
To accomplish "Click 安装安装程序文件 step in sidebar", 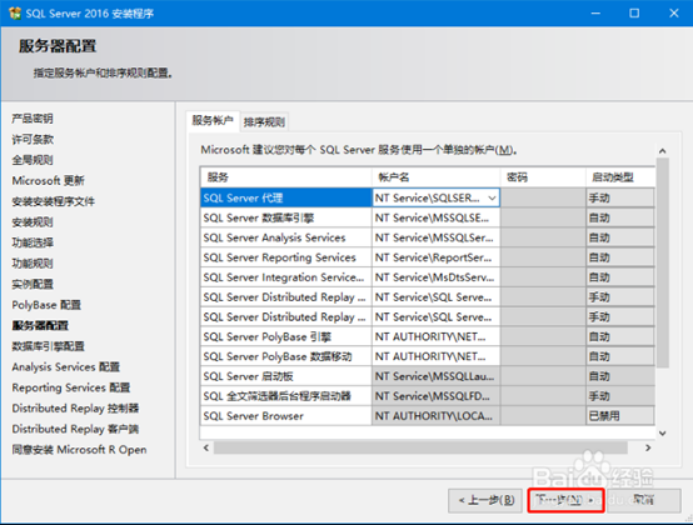I will (53, 202).
